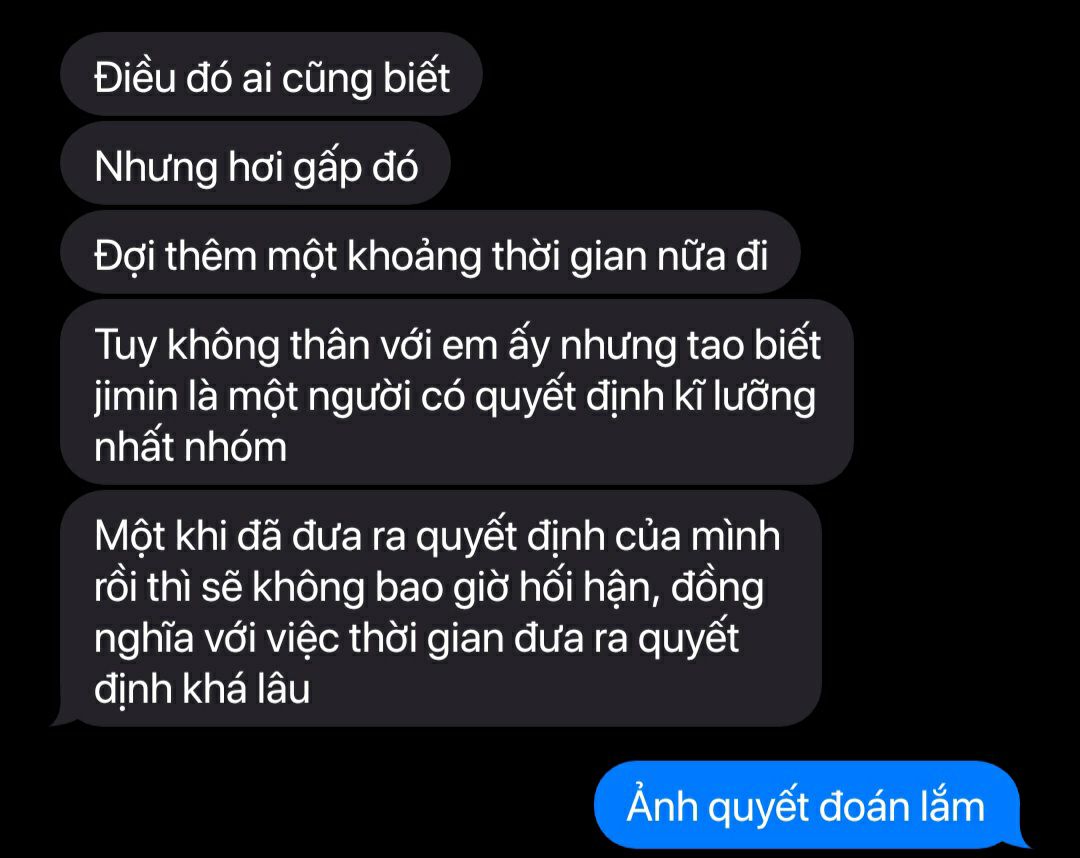Click the name "jimin" in the gray message
Viewport: 1080px width, 858px height.
click(x=136, y=397)
